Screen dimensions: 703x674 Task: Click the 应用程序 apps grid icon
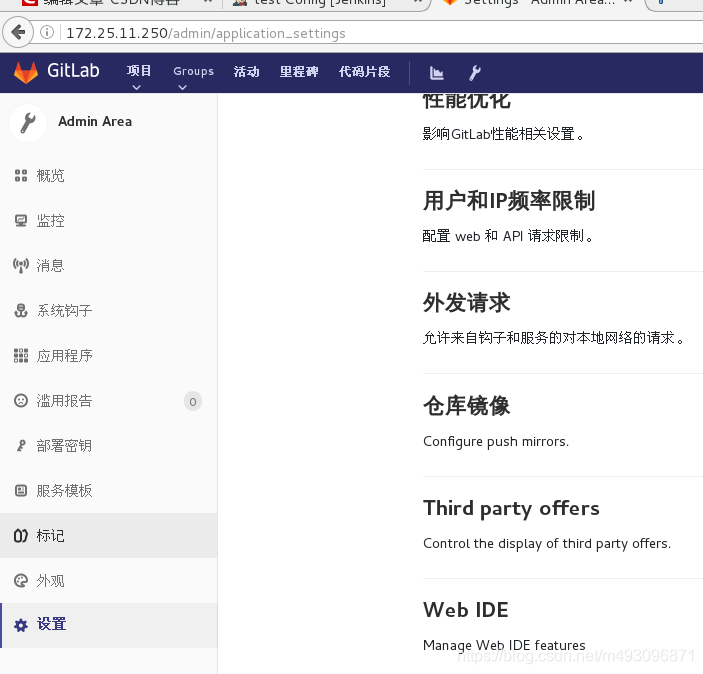tap(21, 356)
